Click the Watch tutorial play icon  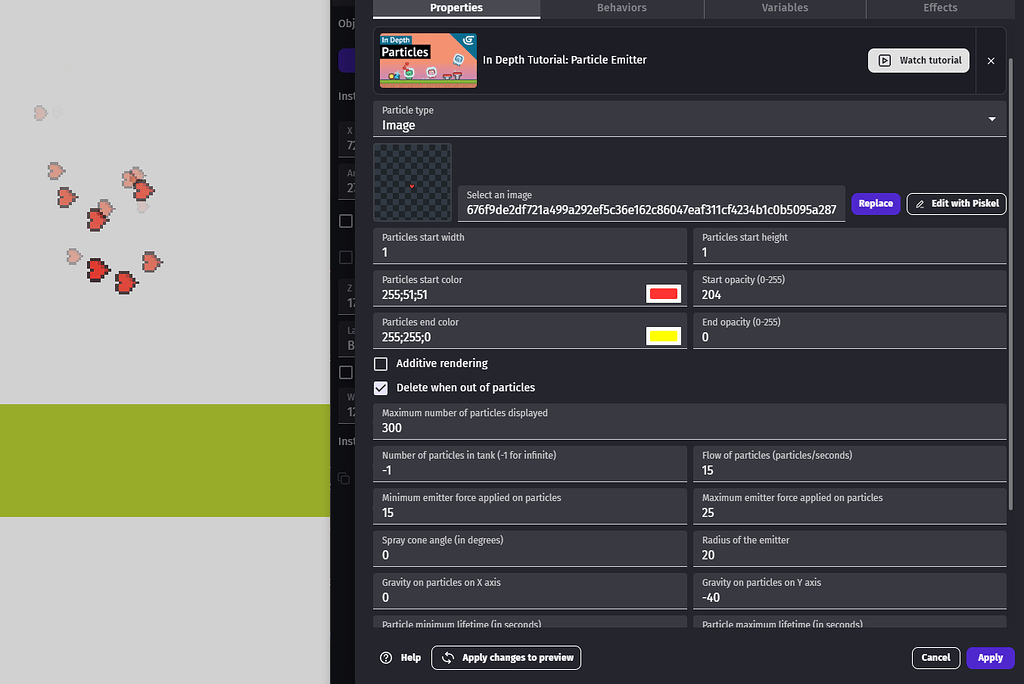(885, 60)
